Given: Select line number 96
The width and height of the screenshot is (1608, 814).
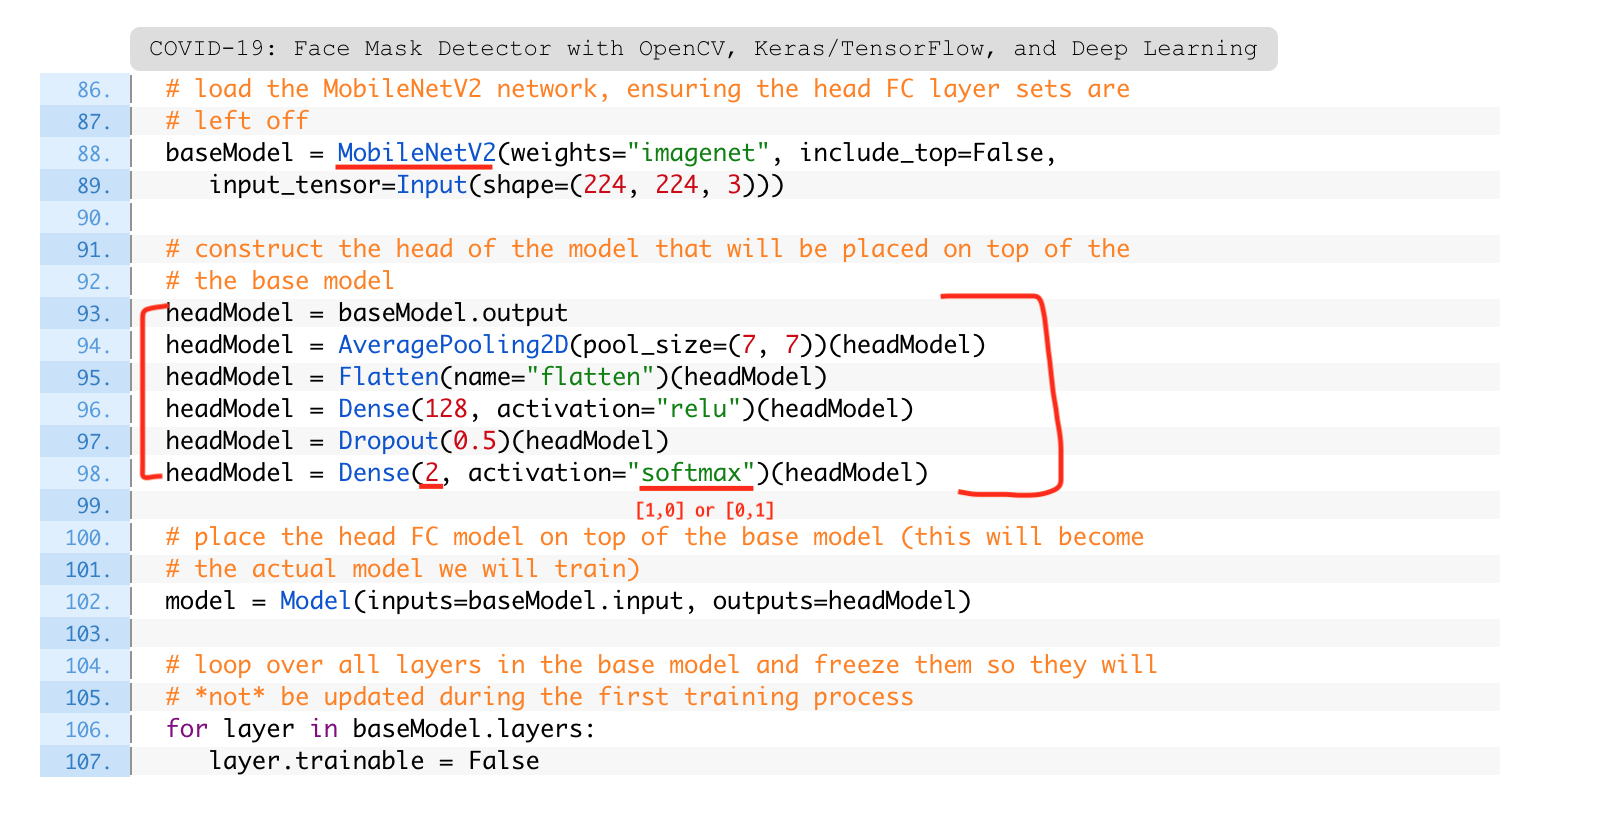Looking at the screenshot, I should [94, 410].
